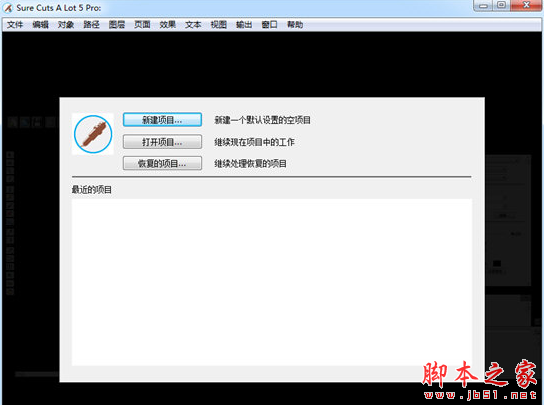Screen dimensions: 544x405
Task: Click inside the 最近的项目 list box
Action: coord(272,282)
